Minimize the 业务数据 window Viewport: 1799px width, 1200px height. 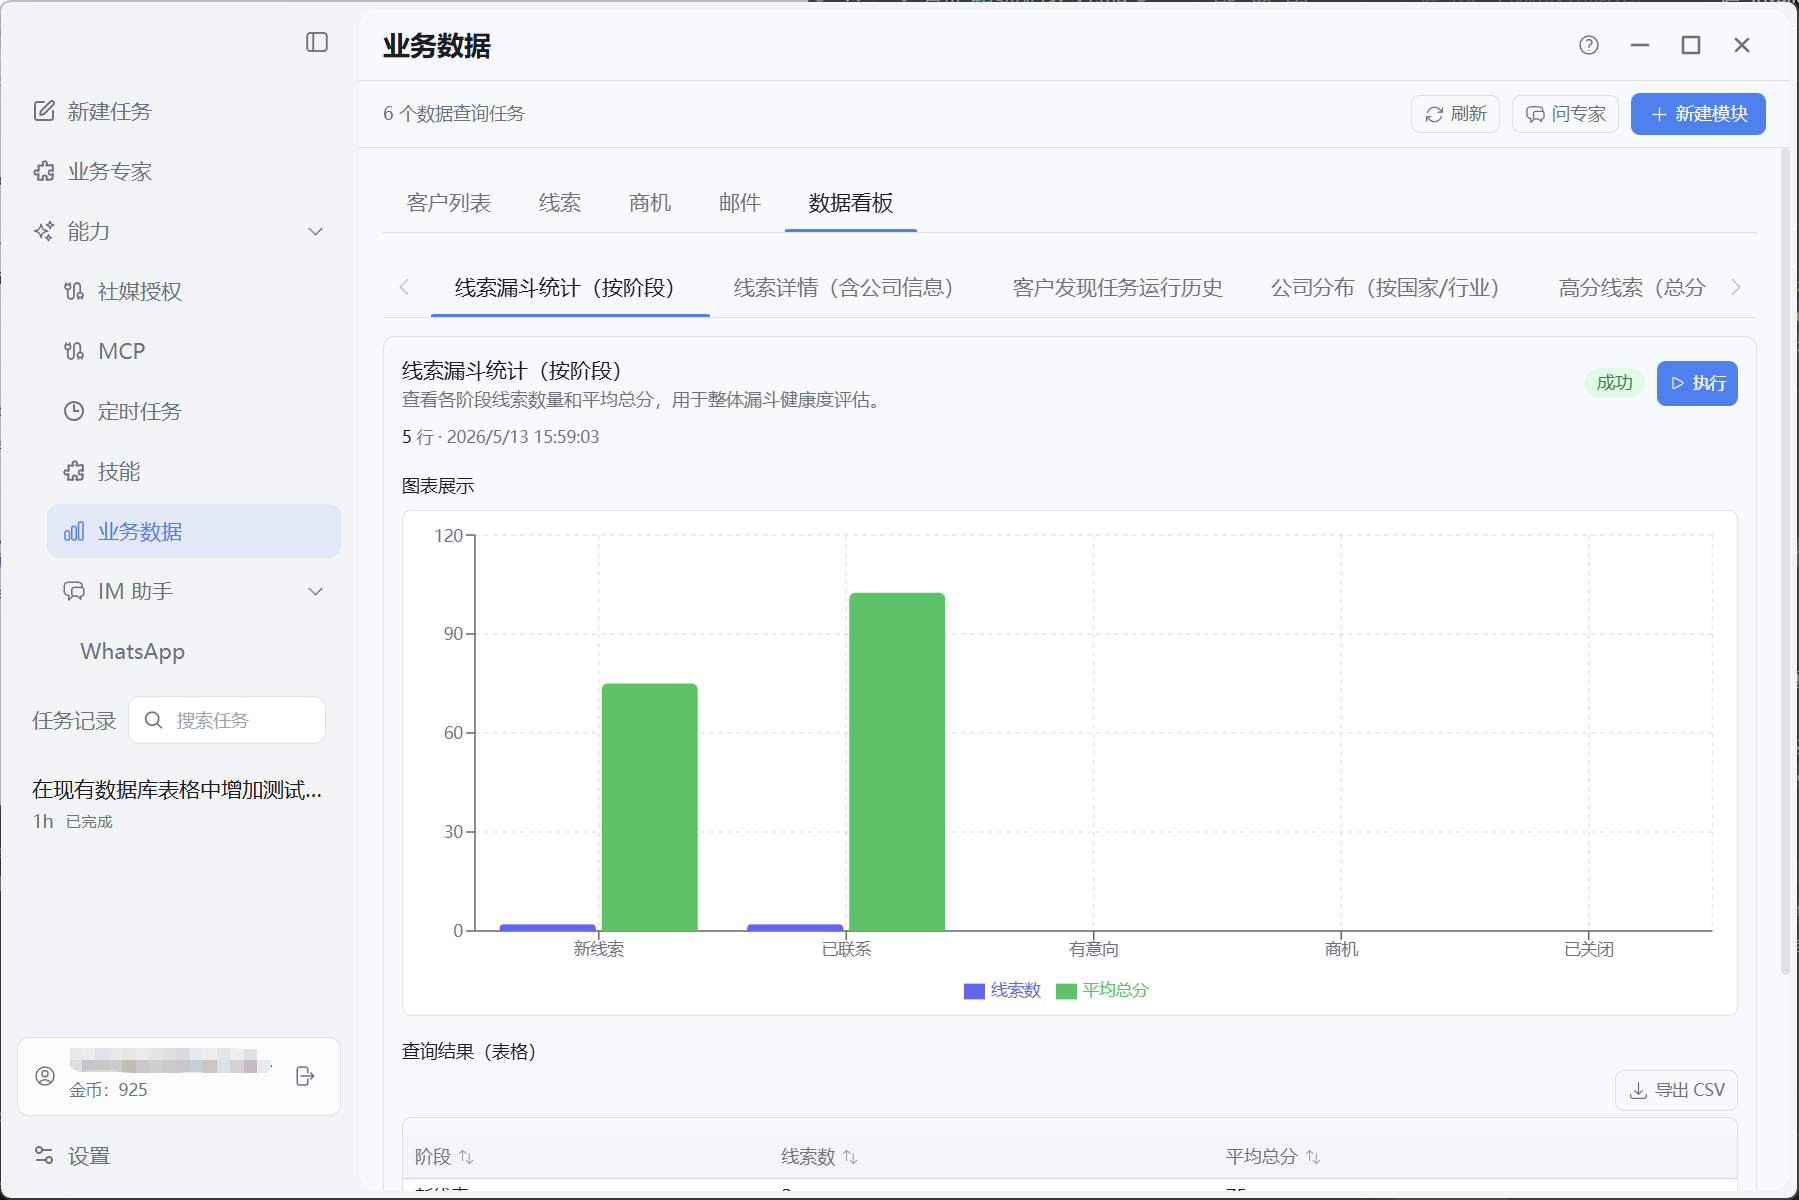pyautogui.click(x=1640, y=45)
